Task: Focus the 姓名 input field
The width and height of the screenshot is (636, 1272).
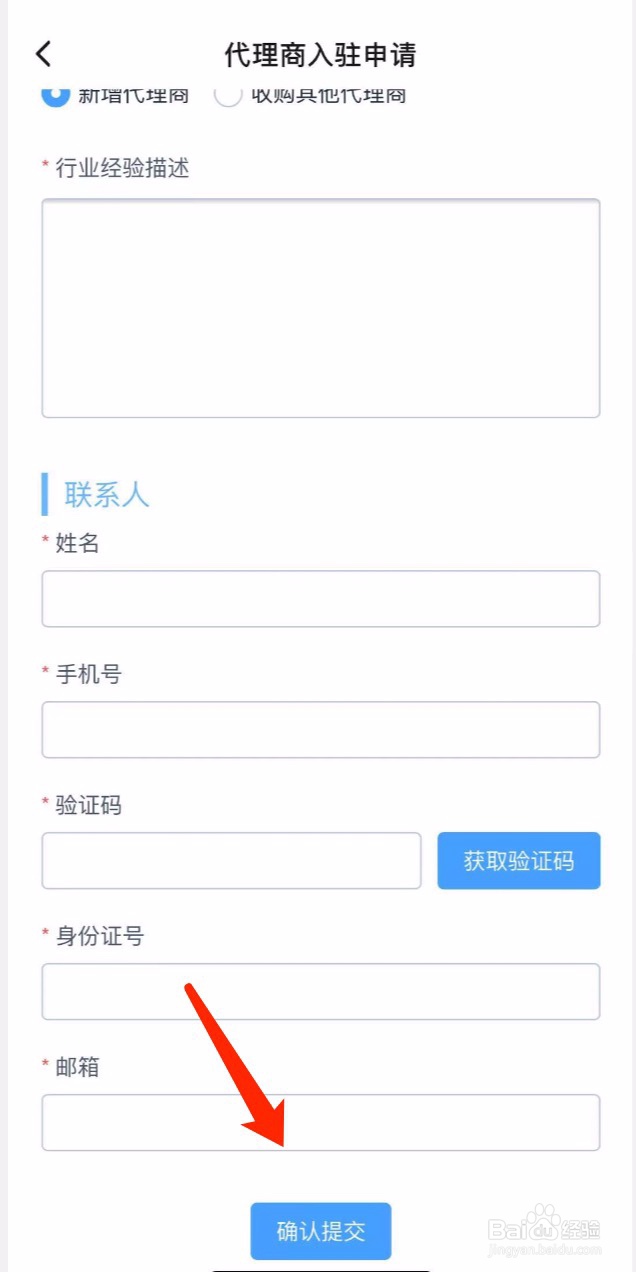Action: click(x=320, y=599)
